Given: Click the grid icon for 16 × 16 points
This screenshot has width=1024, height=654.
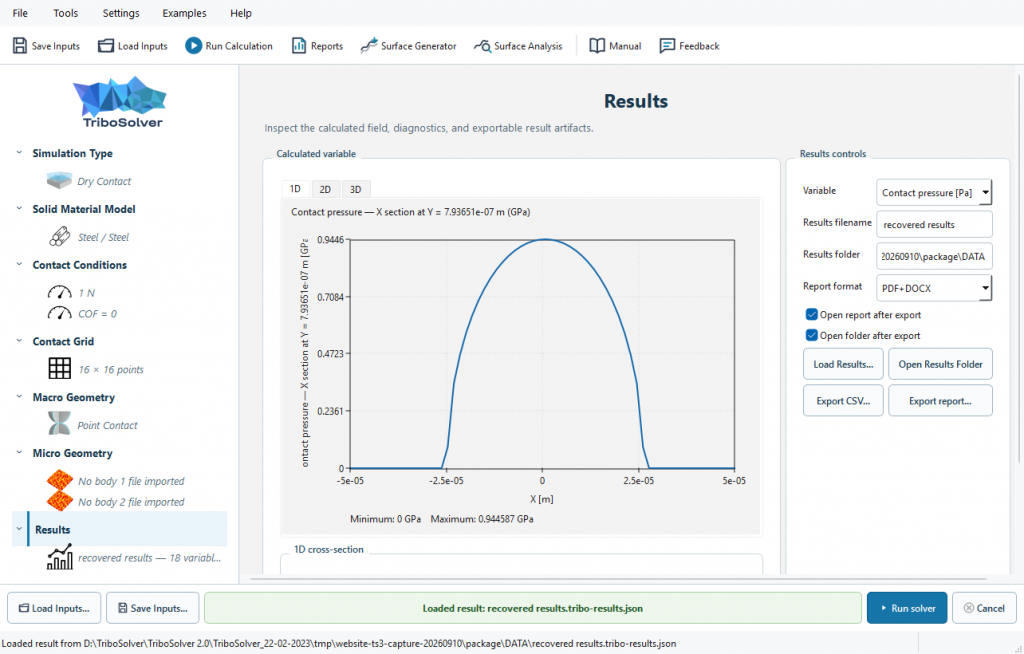Looking at the screenshot, I should pyautogui.click(x=59, y=368).
